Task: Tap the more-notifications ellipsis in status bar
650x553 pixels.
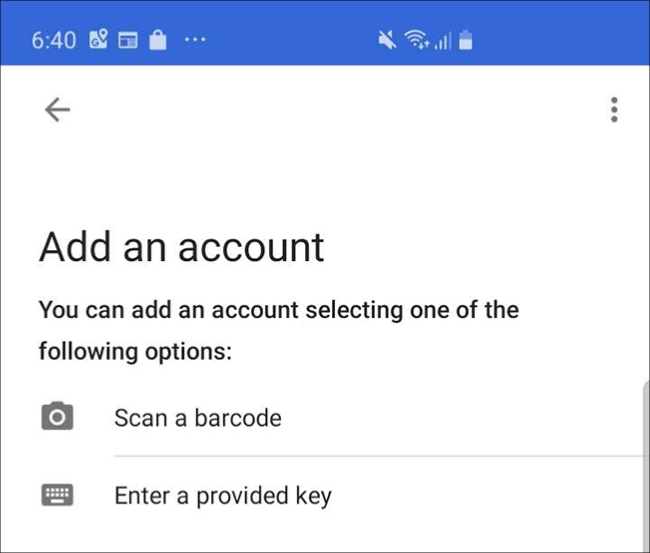Action: point(195,41)
